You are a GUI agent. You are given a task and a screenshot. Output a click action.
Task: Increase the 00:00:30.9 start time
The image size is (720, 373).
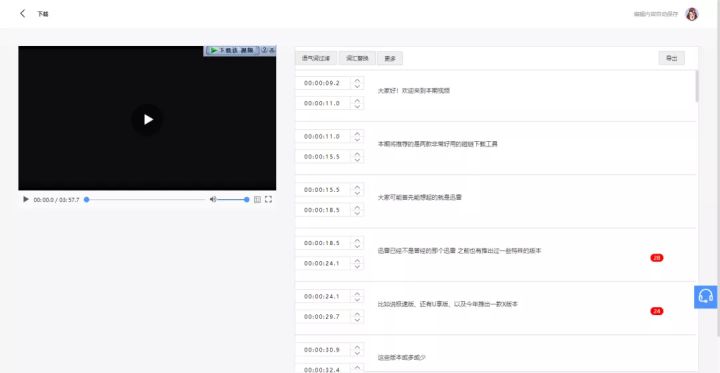pyautogui.click(x=357, y=346)
